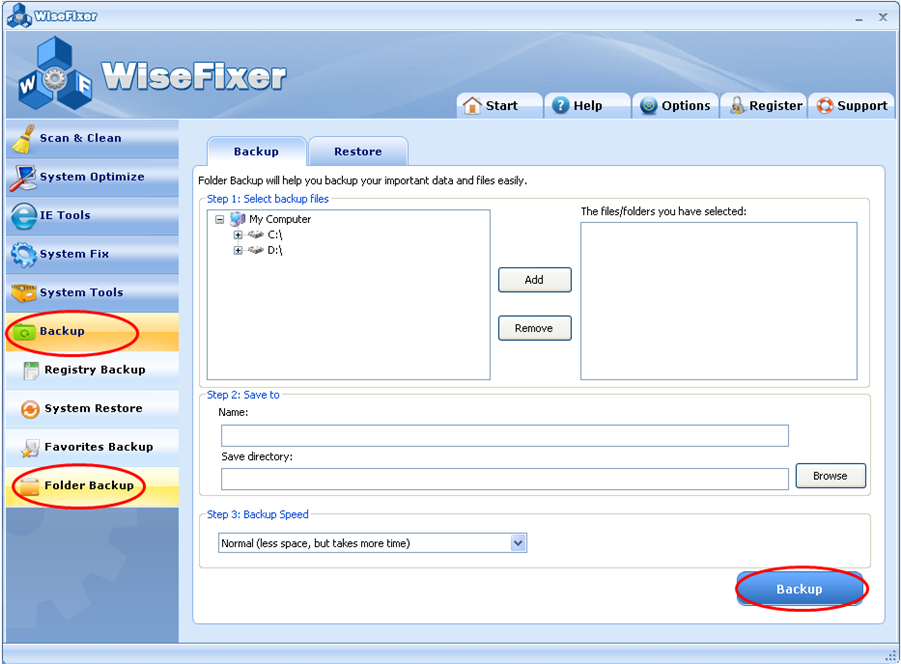Viewport: 901px width, 664px height.
Task: Open the Backup Speed dropdown arrow
Action: tap(518, 543)
